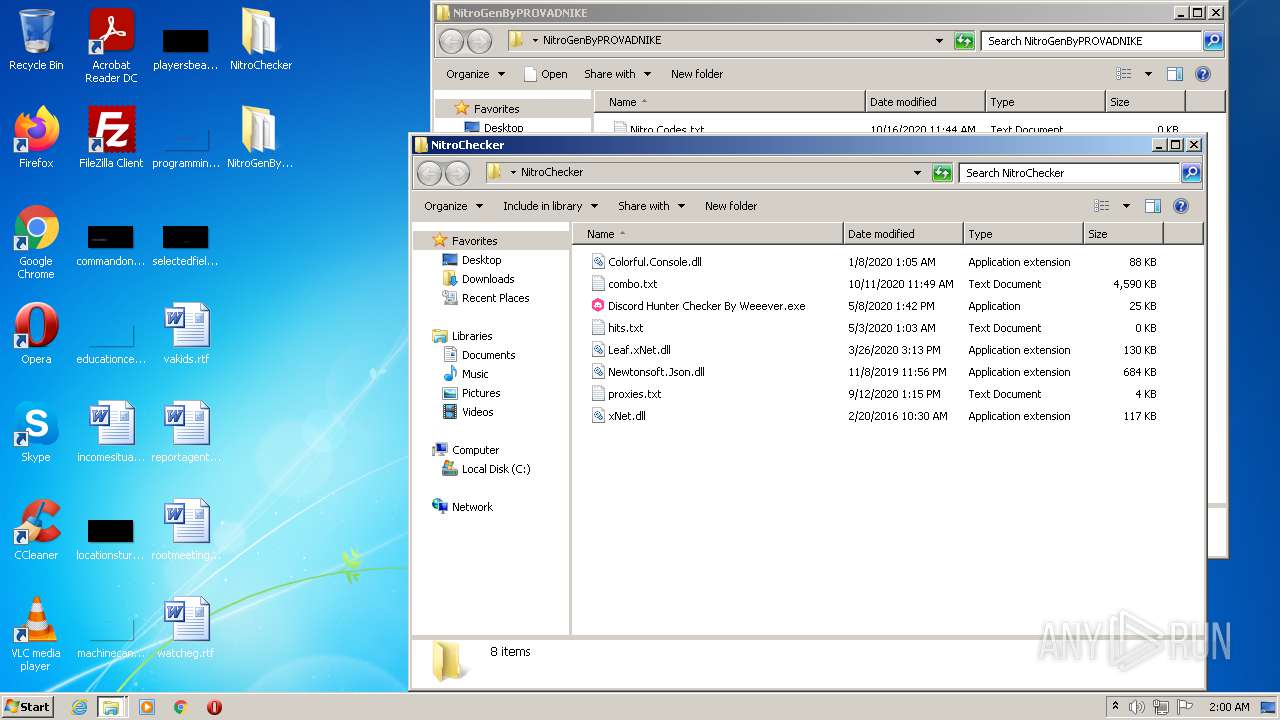This screenshot has width=1280, height=720.
Task: Sort by Name column header
Action: coord(709,234)
